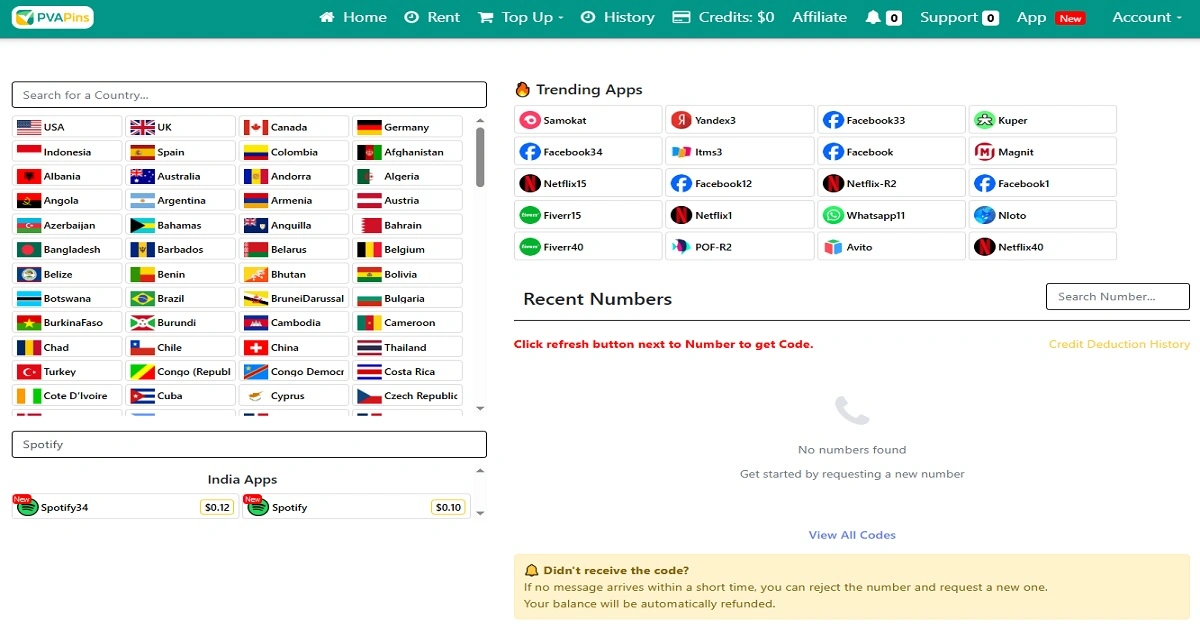1200x630 pixels.
Task: Open the Affiliate page
Action: 819,17
